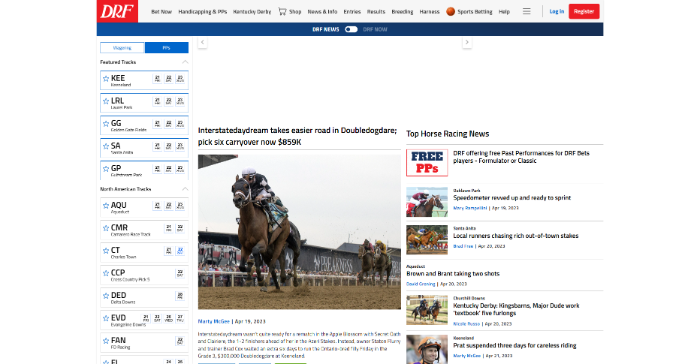Favorite the EVD Evangeline Downs star

pyautogui.click(x=106, y=318)
